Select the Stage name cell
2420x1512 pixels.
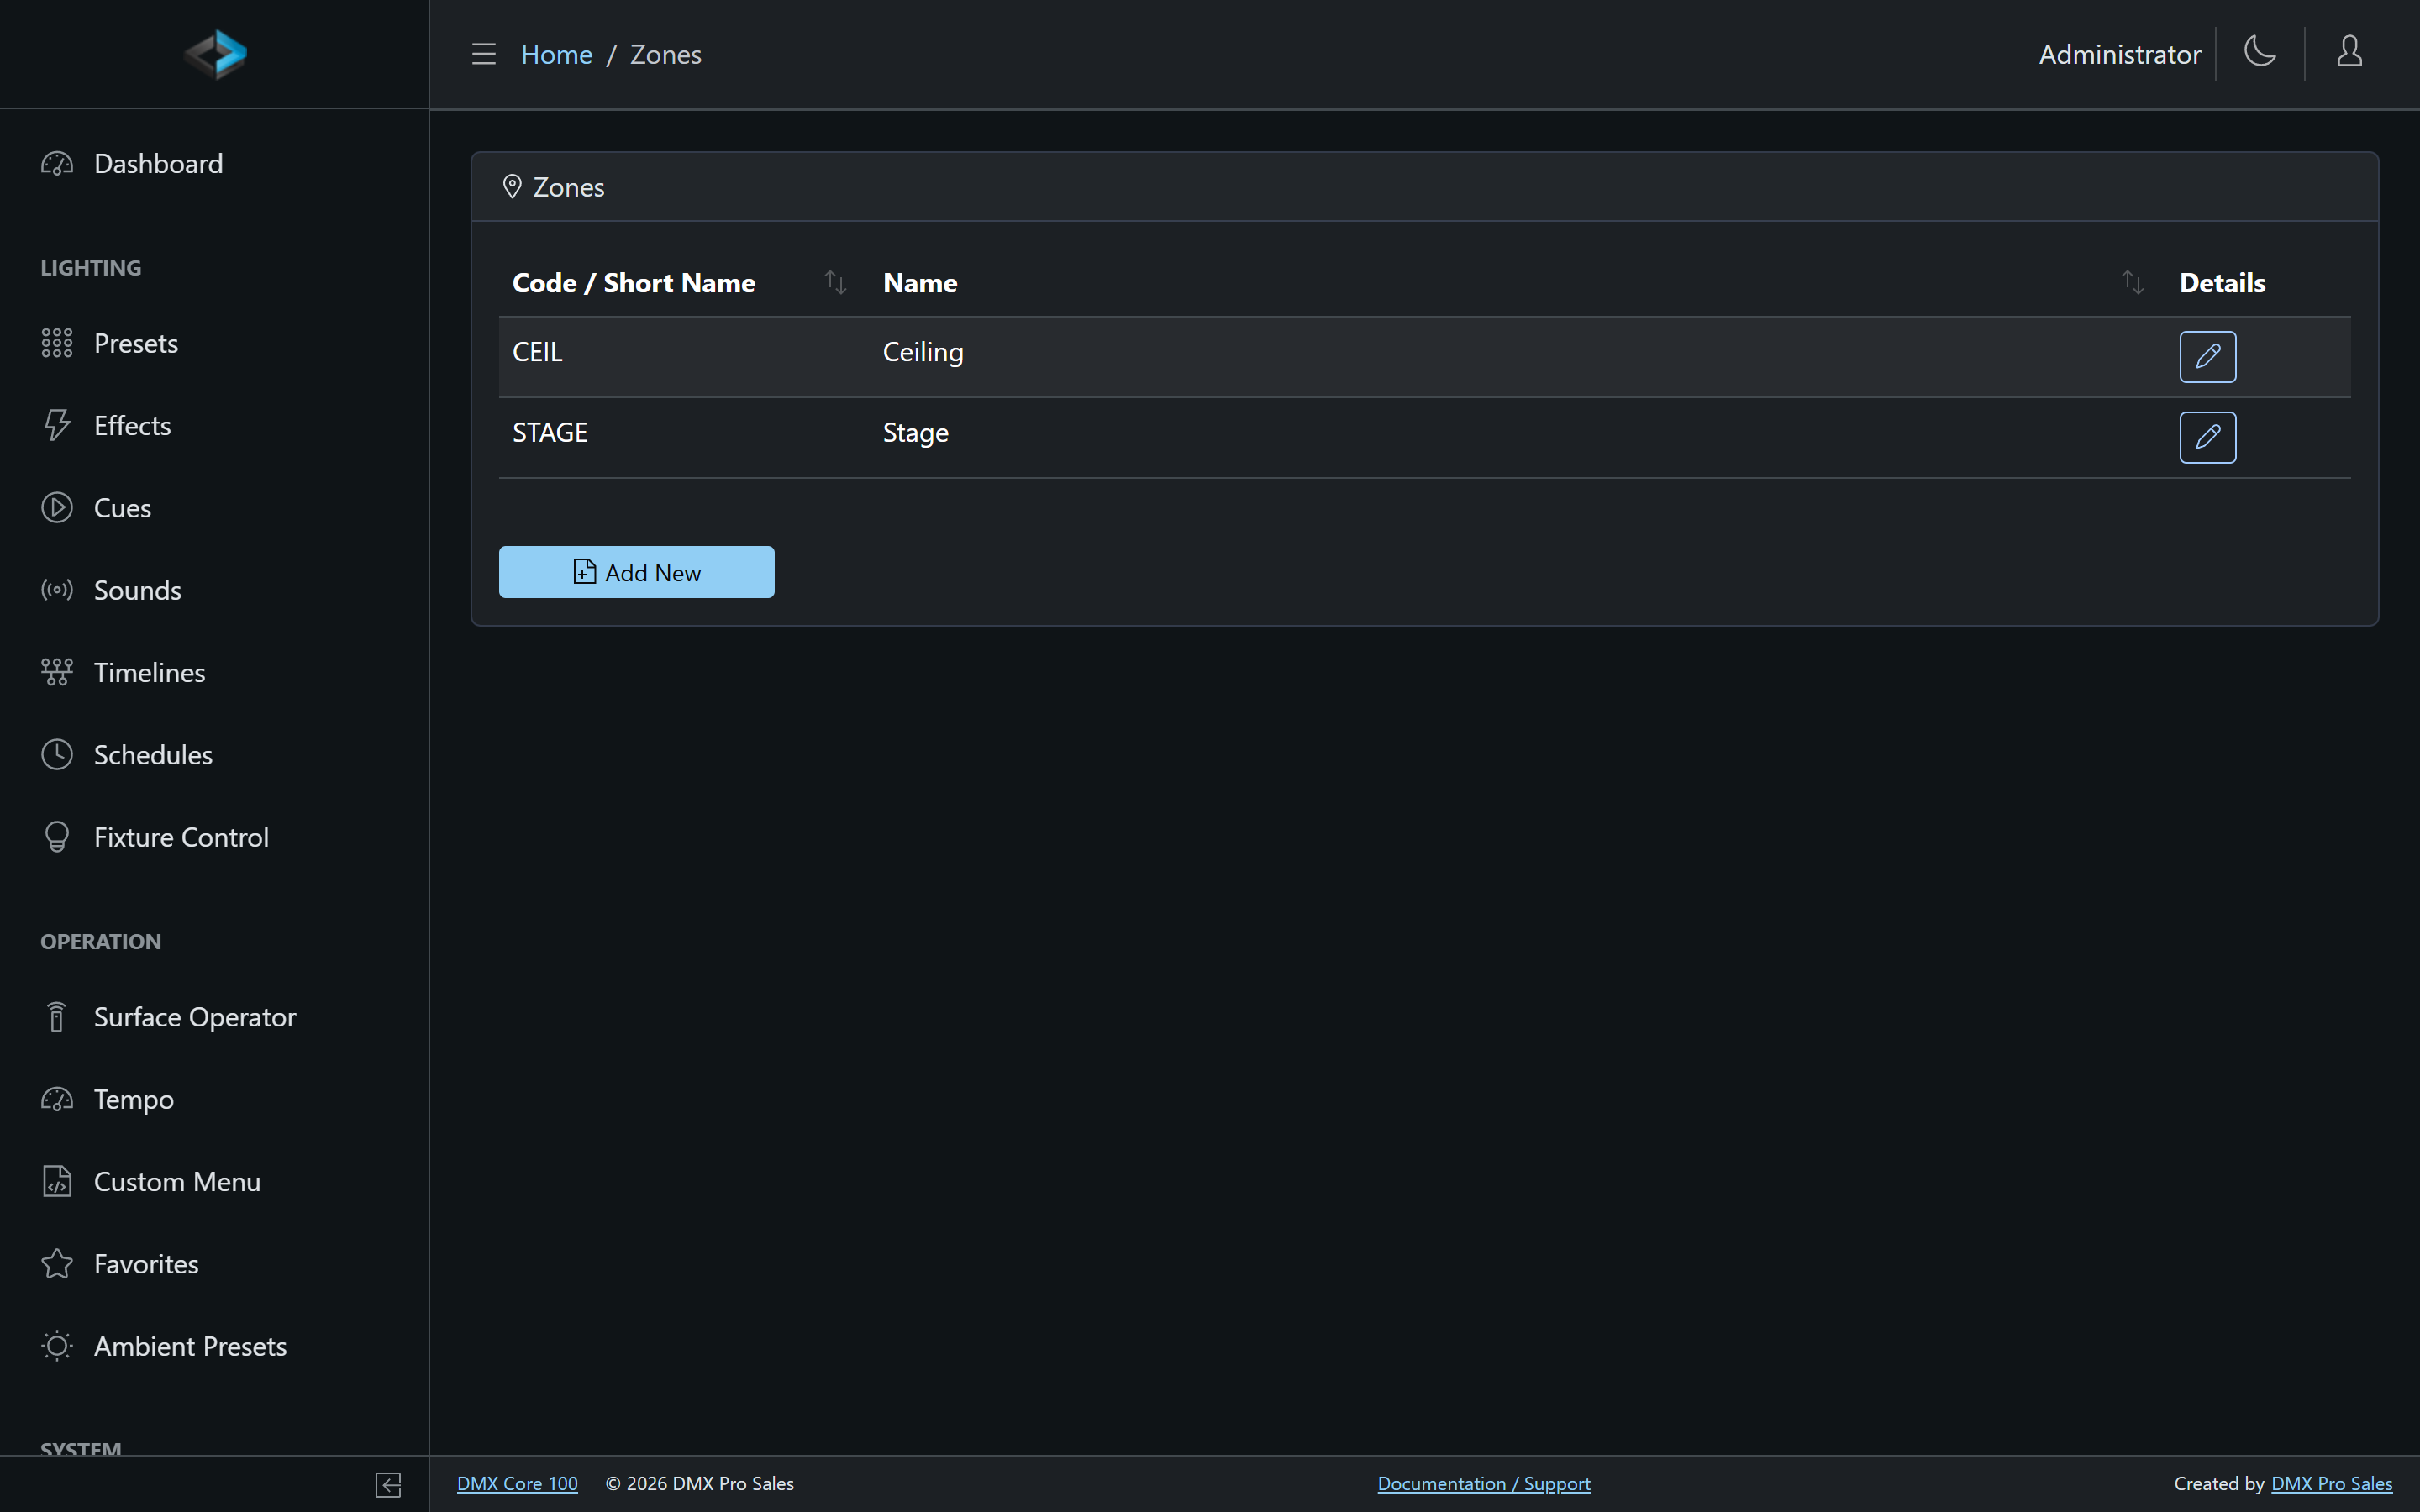tap(1518, 437)
